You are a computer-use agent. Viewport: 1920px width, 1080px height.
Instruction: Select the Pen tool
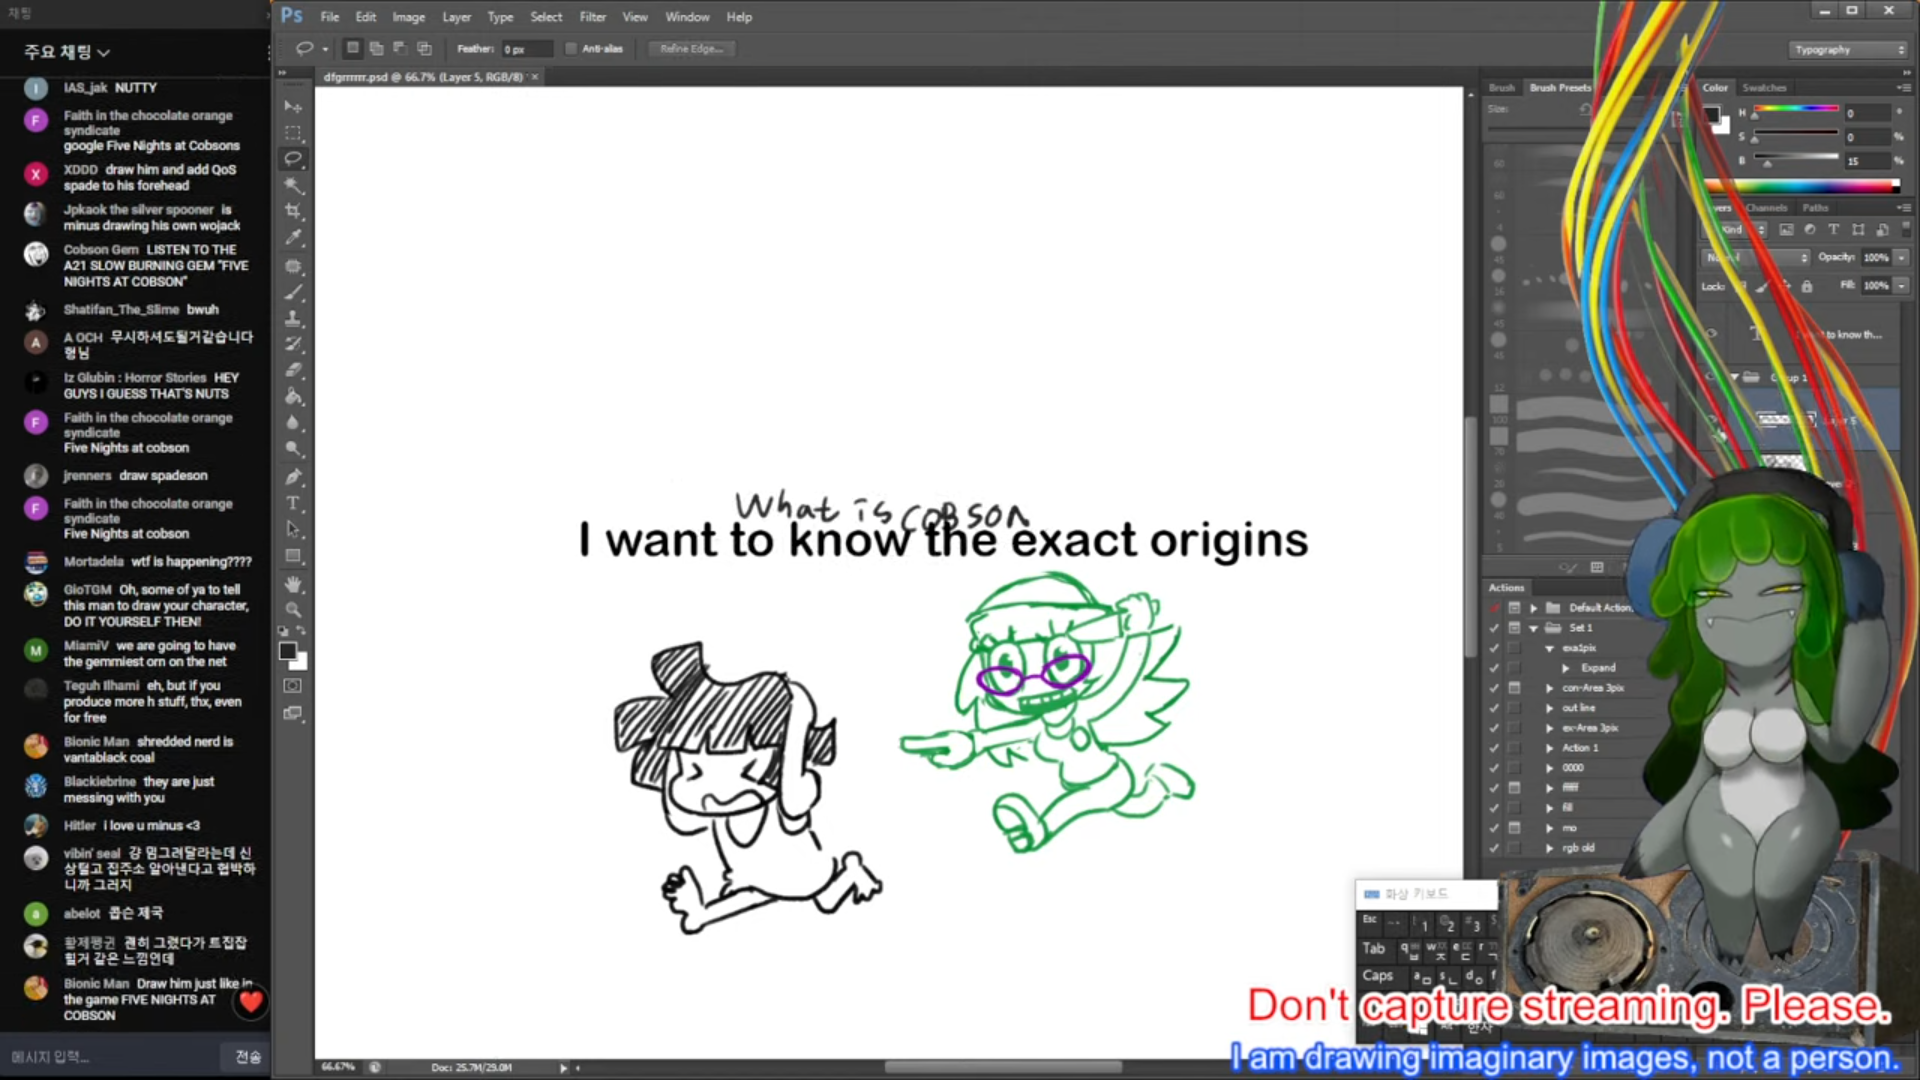[x=293, y=477]
